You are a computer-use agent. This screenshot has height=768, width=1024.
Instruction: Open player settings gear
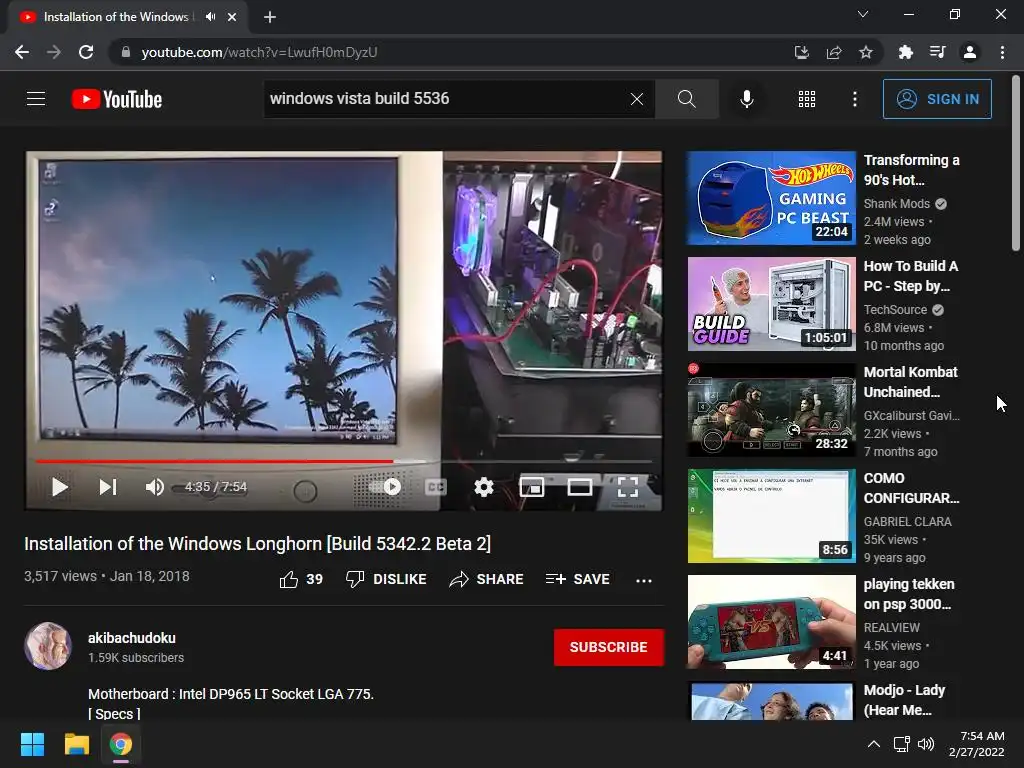coord(484,487)
